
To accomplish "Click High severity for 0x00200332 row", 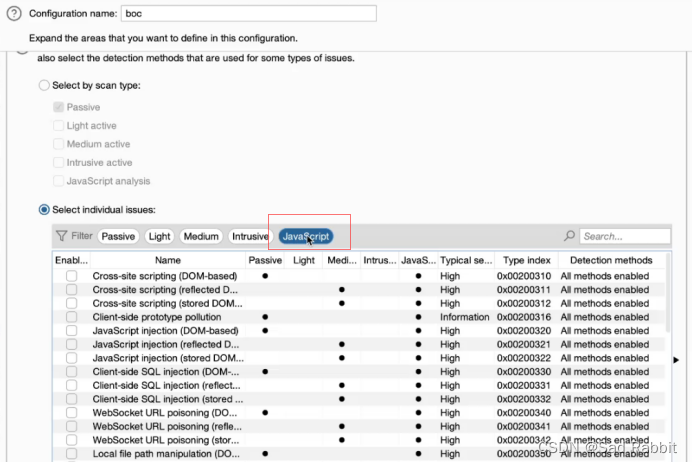I will 450,399.
